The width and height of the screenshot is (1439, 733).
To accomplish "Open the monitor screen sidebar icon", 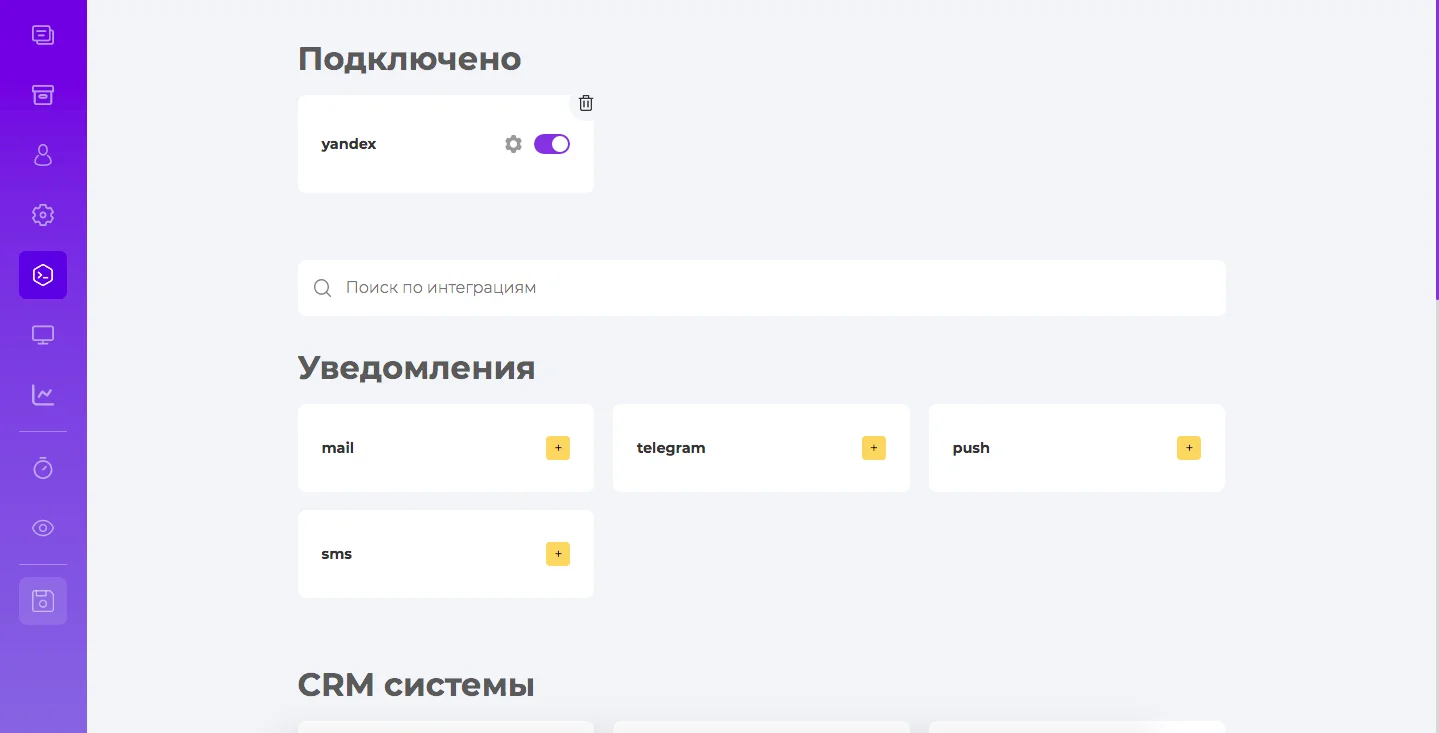I will (x=43, y=335).
